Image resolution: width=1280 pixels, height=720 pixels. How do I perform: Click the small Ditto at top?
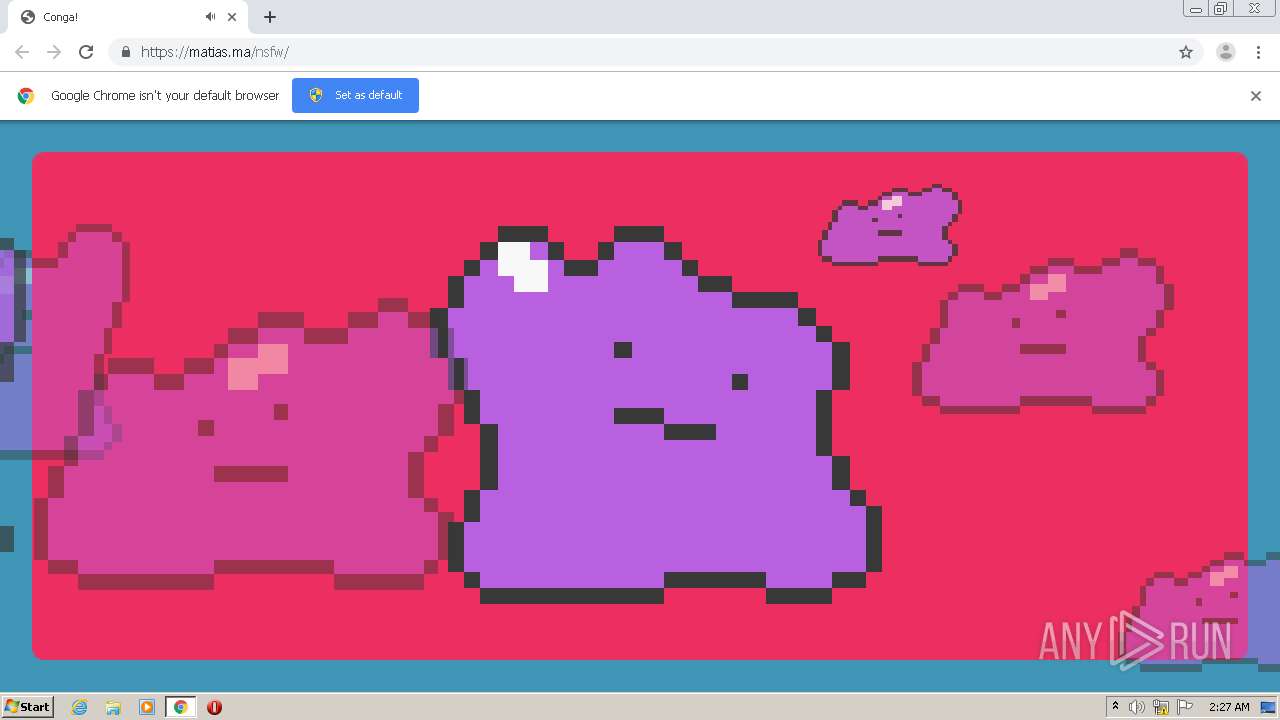click(x=890, y=225)
